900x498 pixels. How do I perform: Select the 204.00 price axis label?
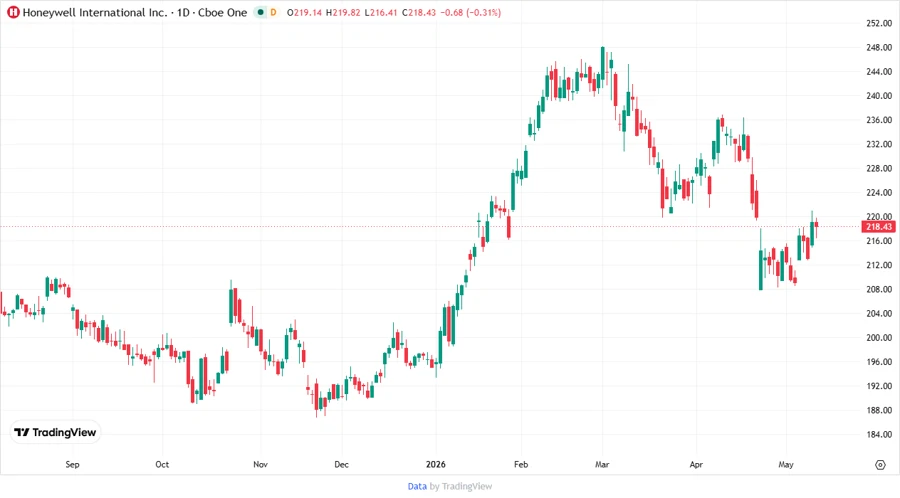[879, 313]
